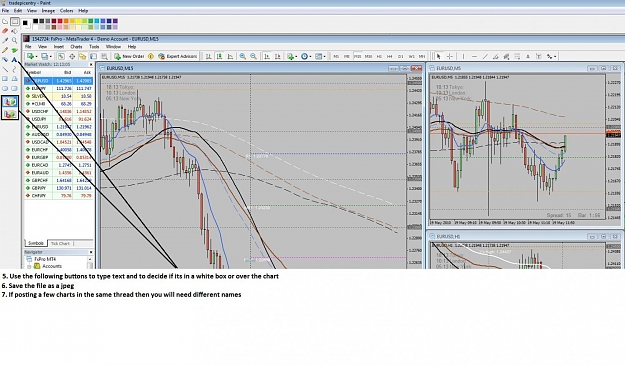Open MetaTrader's Insert menu
Viewport: 625px width, 365px height.
59,47
